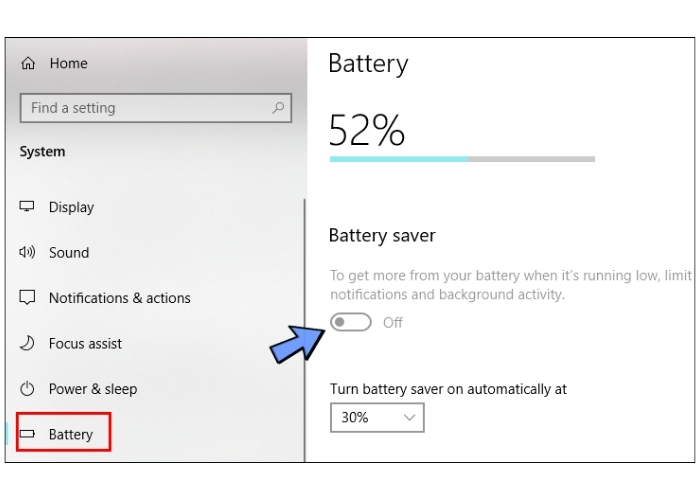Screen dimensions: 700x500
Task: Click the Display monitor icon
Action: click(28, 207)
